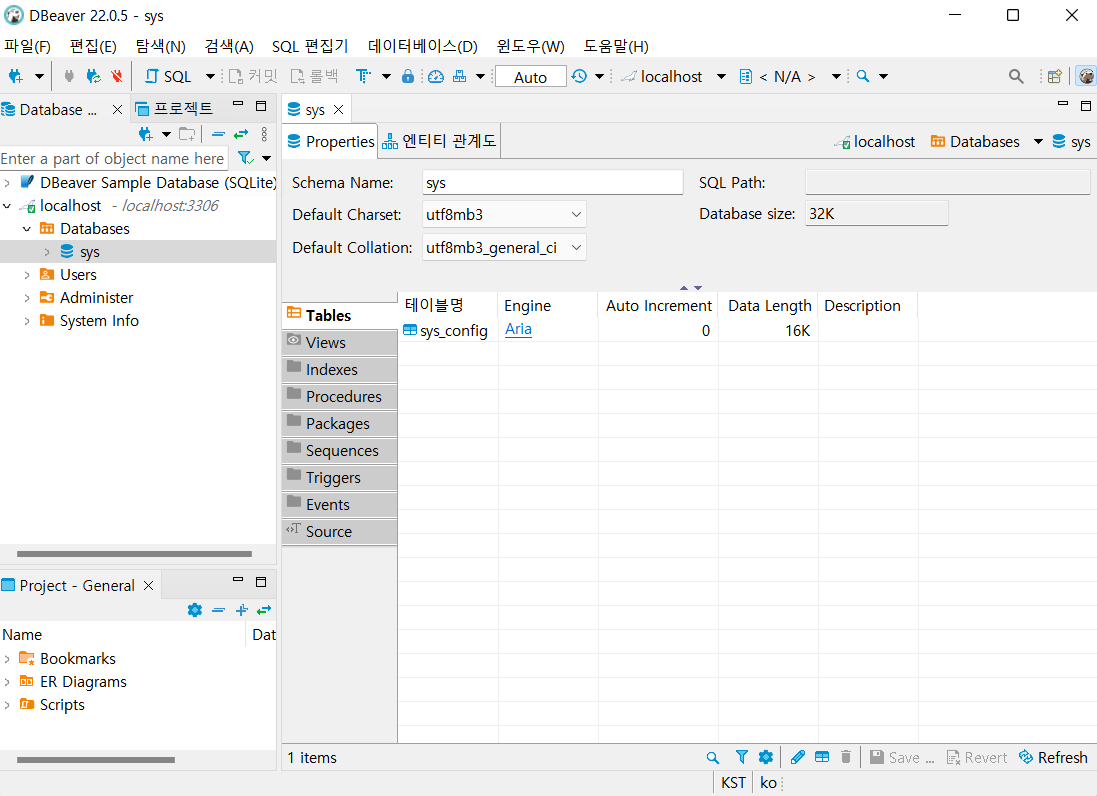
Task: Open the navigator view menu dots
Action: coord(264,134)
